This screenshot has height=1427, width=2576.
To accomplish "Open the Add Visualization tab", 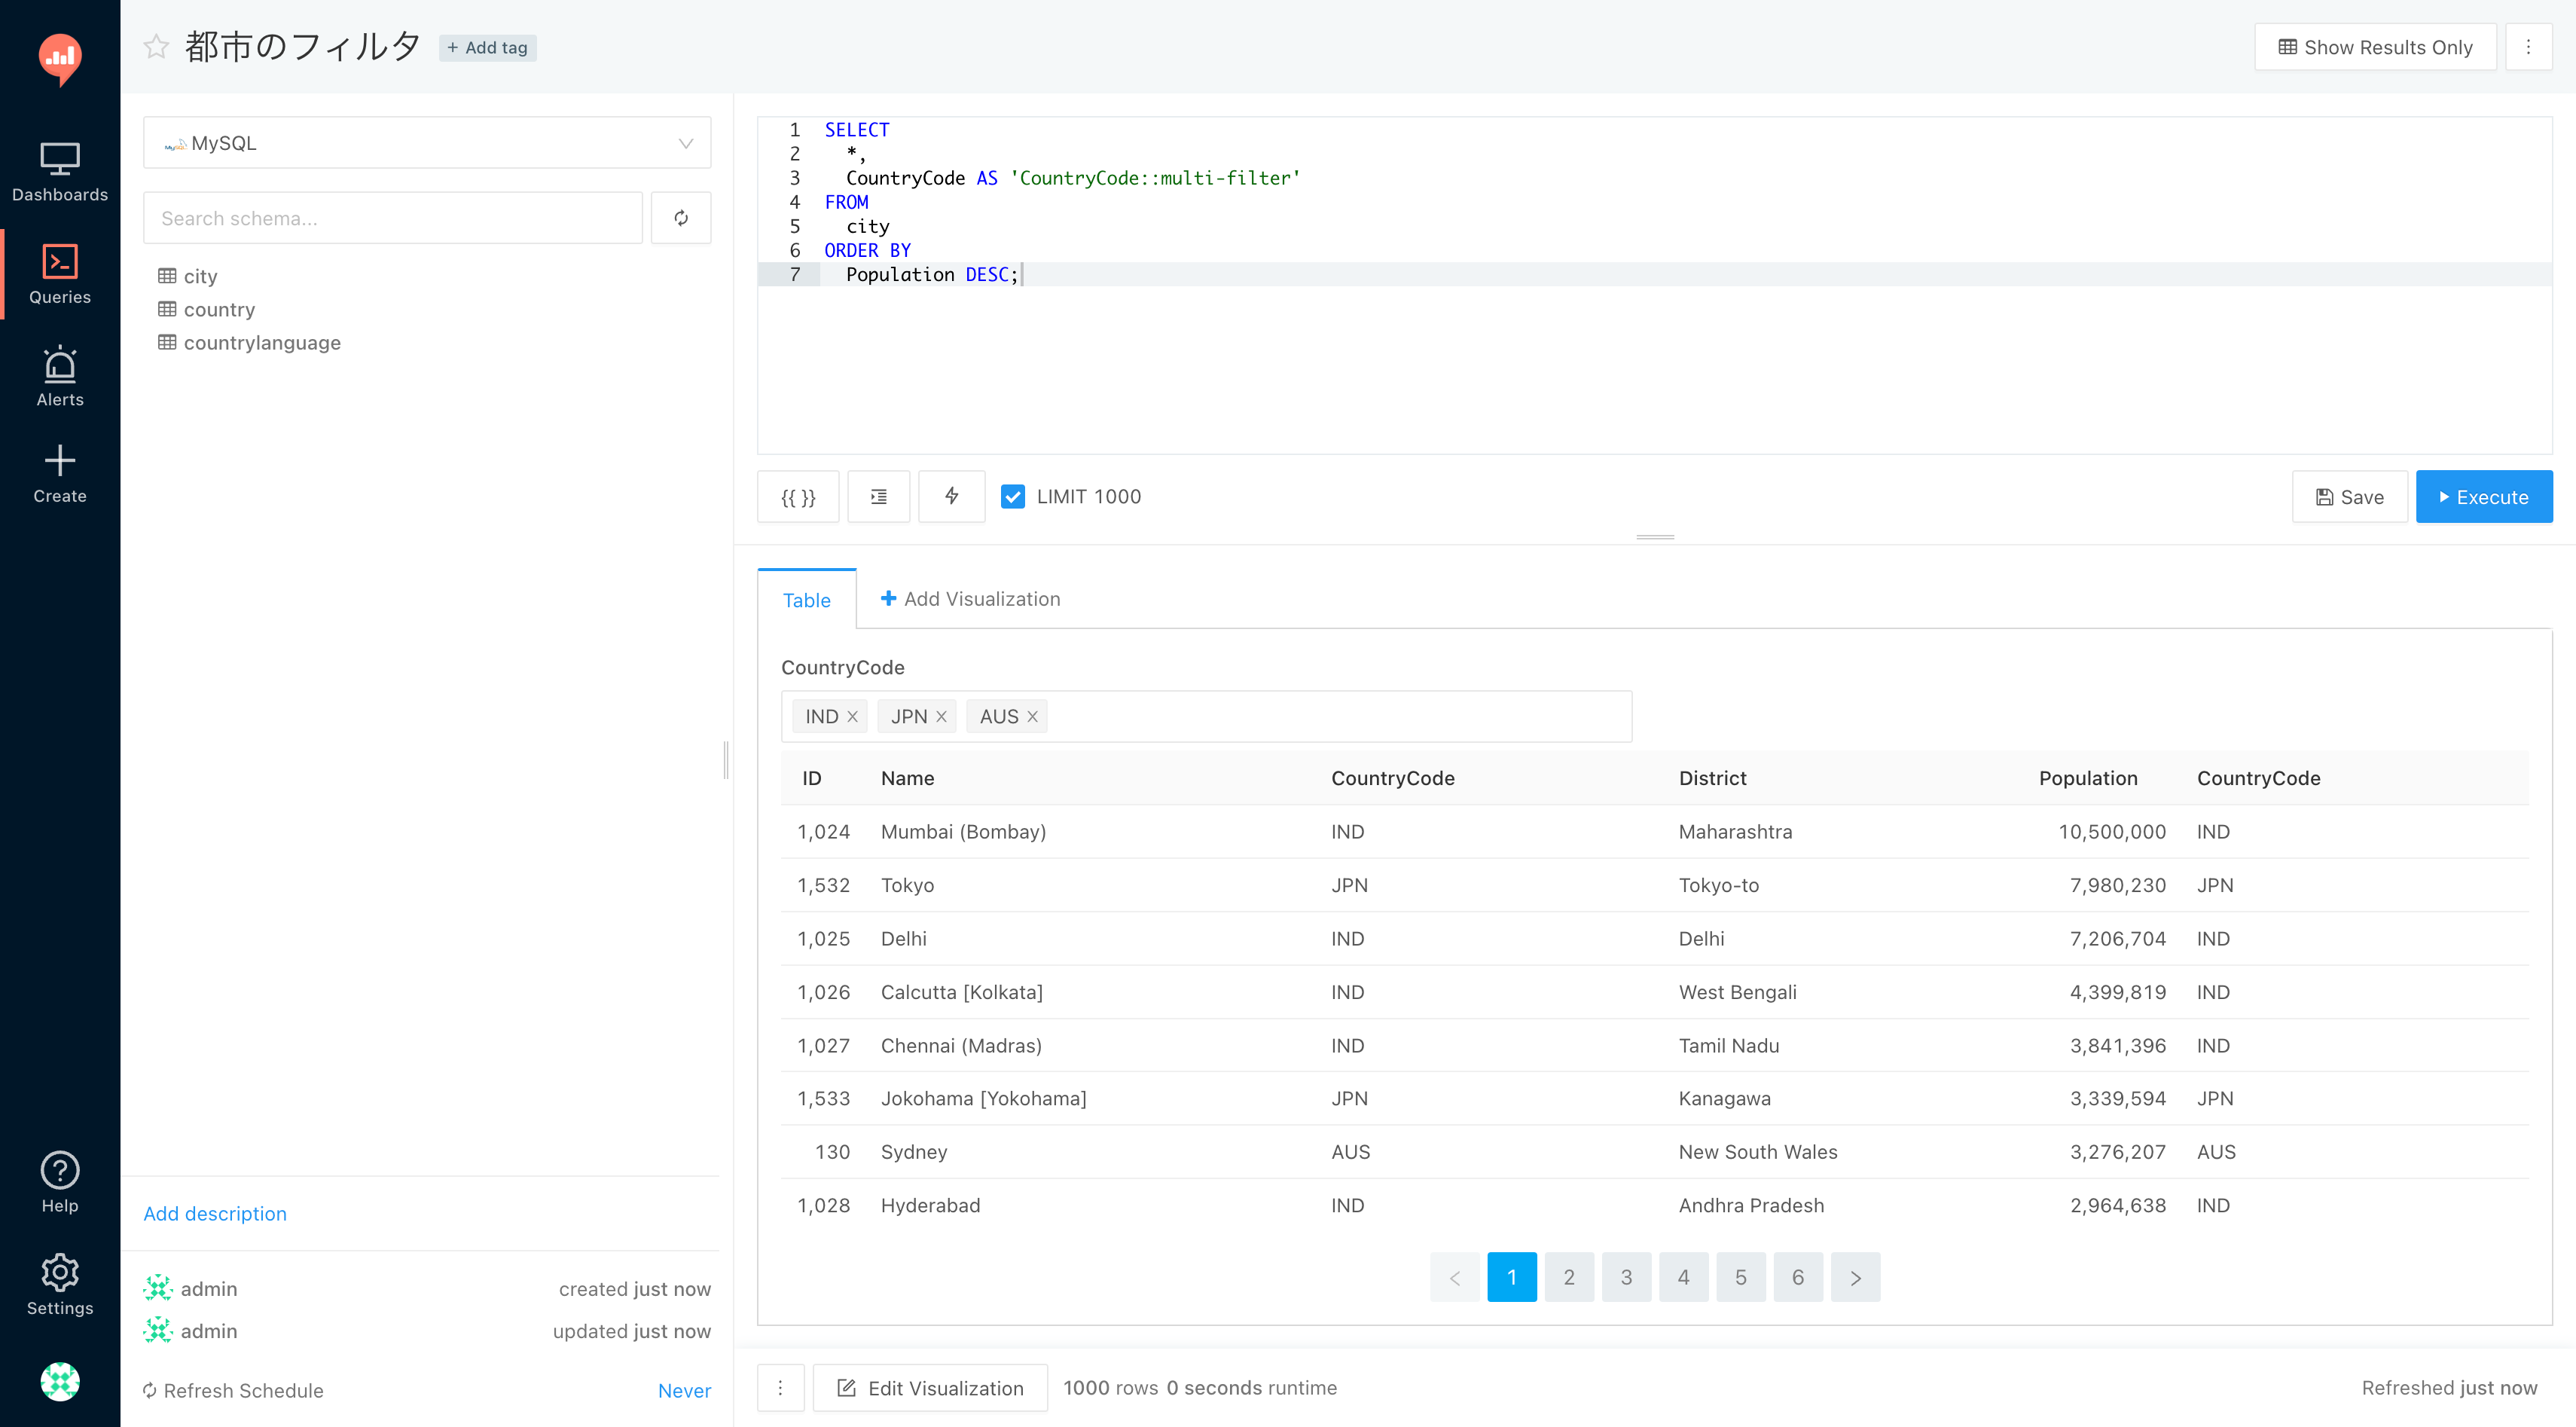I will click(x=970, y=599).
